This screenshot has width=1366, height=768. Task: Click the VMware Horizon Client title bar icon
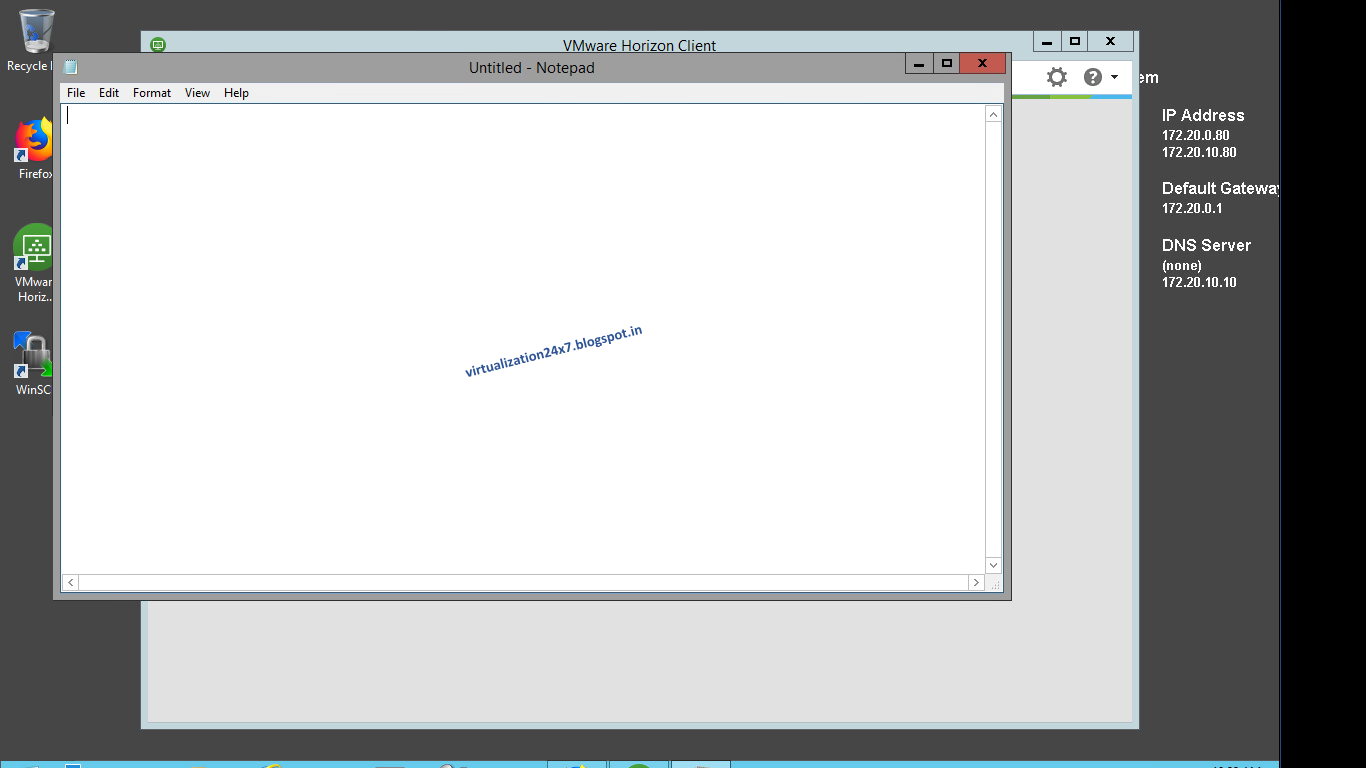click(158, 45)
